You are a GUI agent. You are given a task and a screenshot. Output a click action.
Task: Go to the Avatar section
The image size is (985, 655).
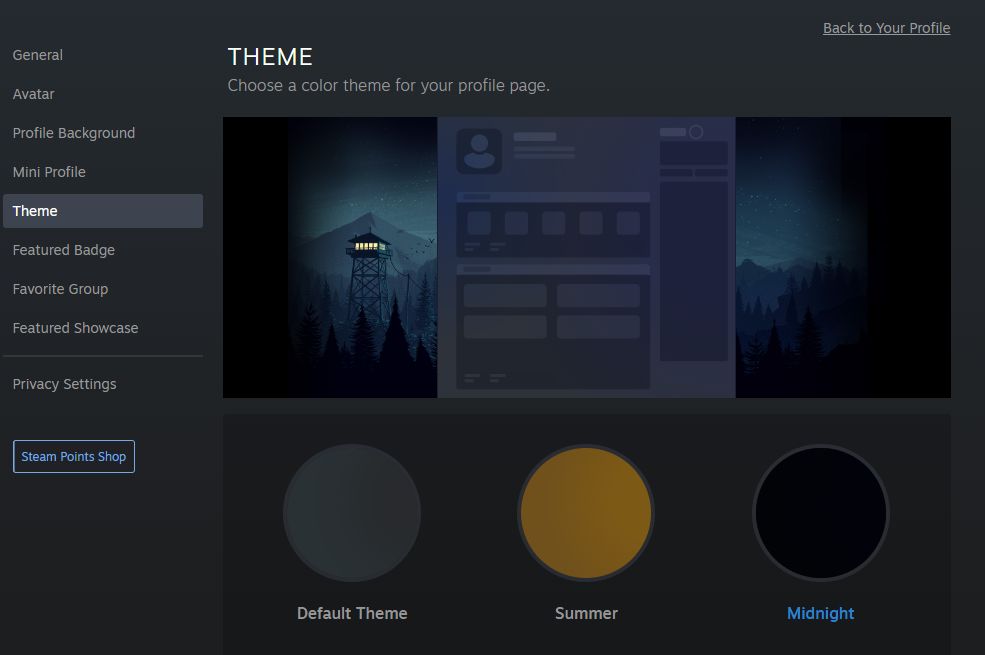[x=33, y=94]
